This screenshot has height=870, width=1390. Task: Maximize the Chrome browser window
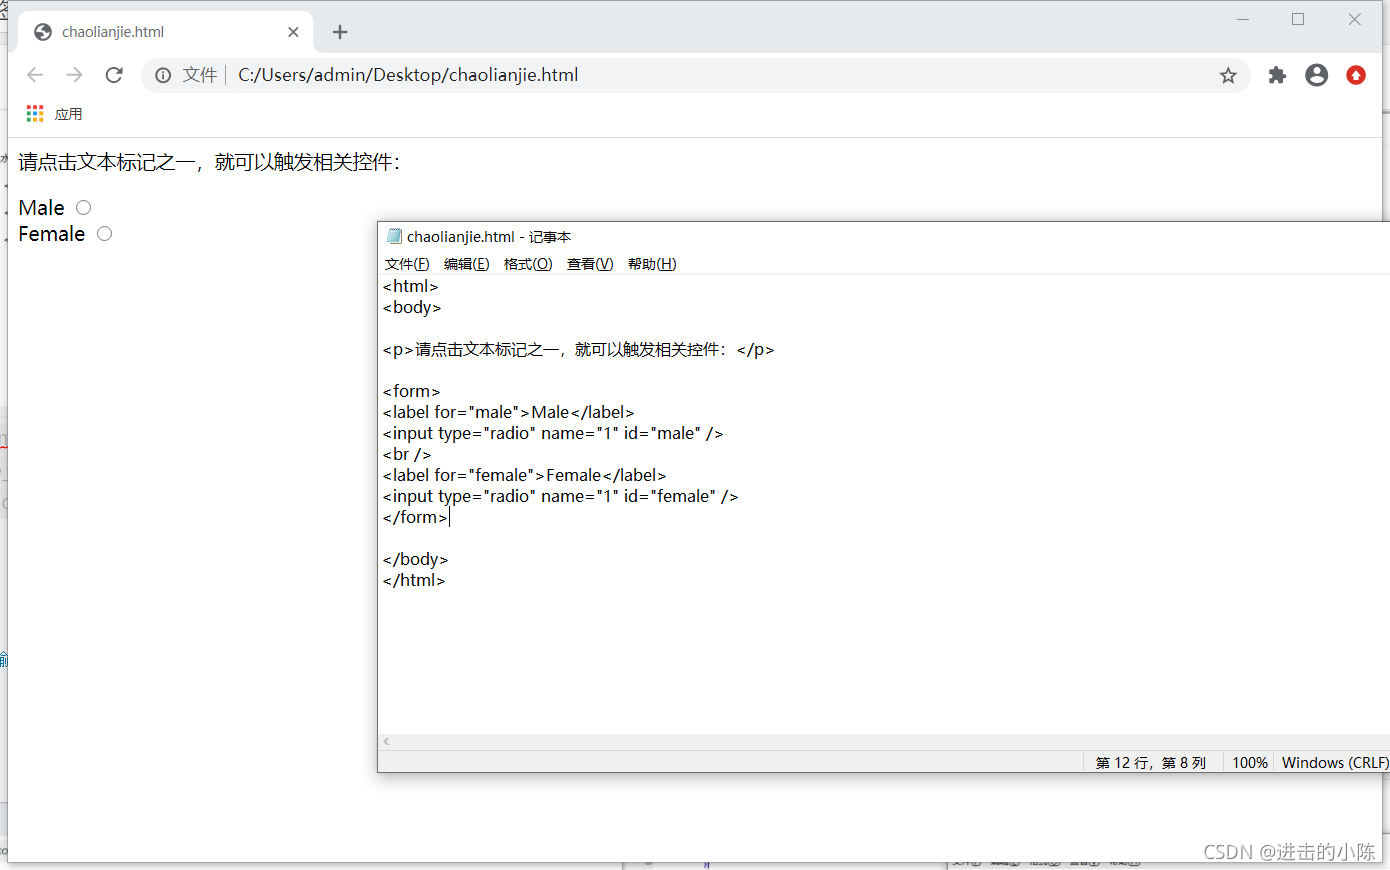(1298, 19)
